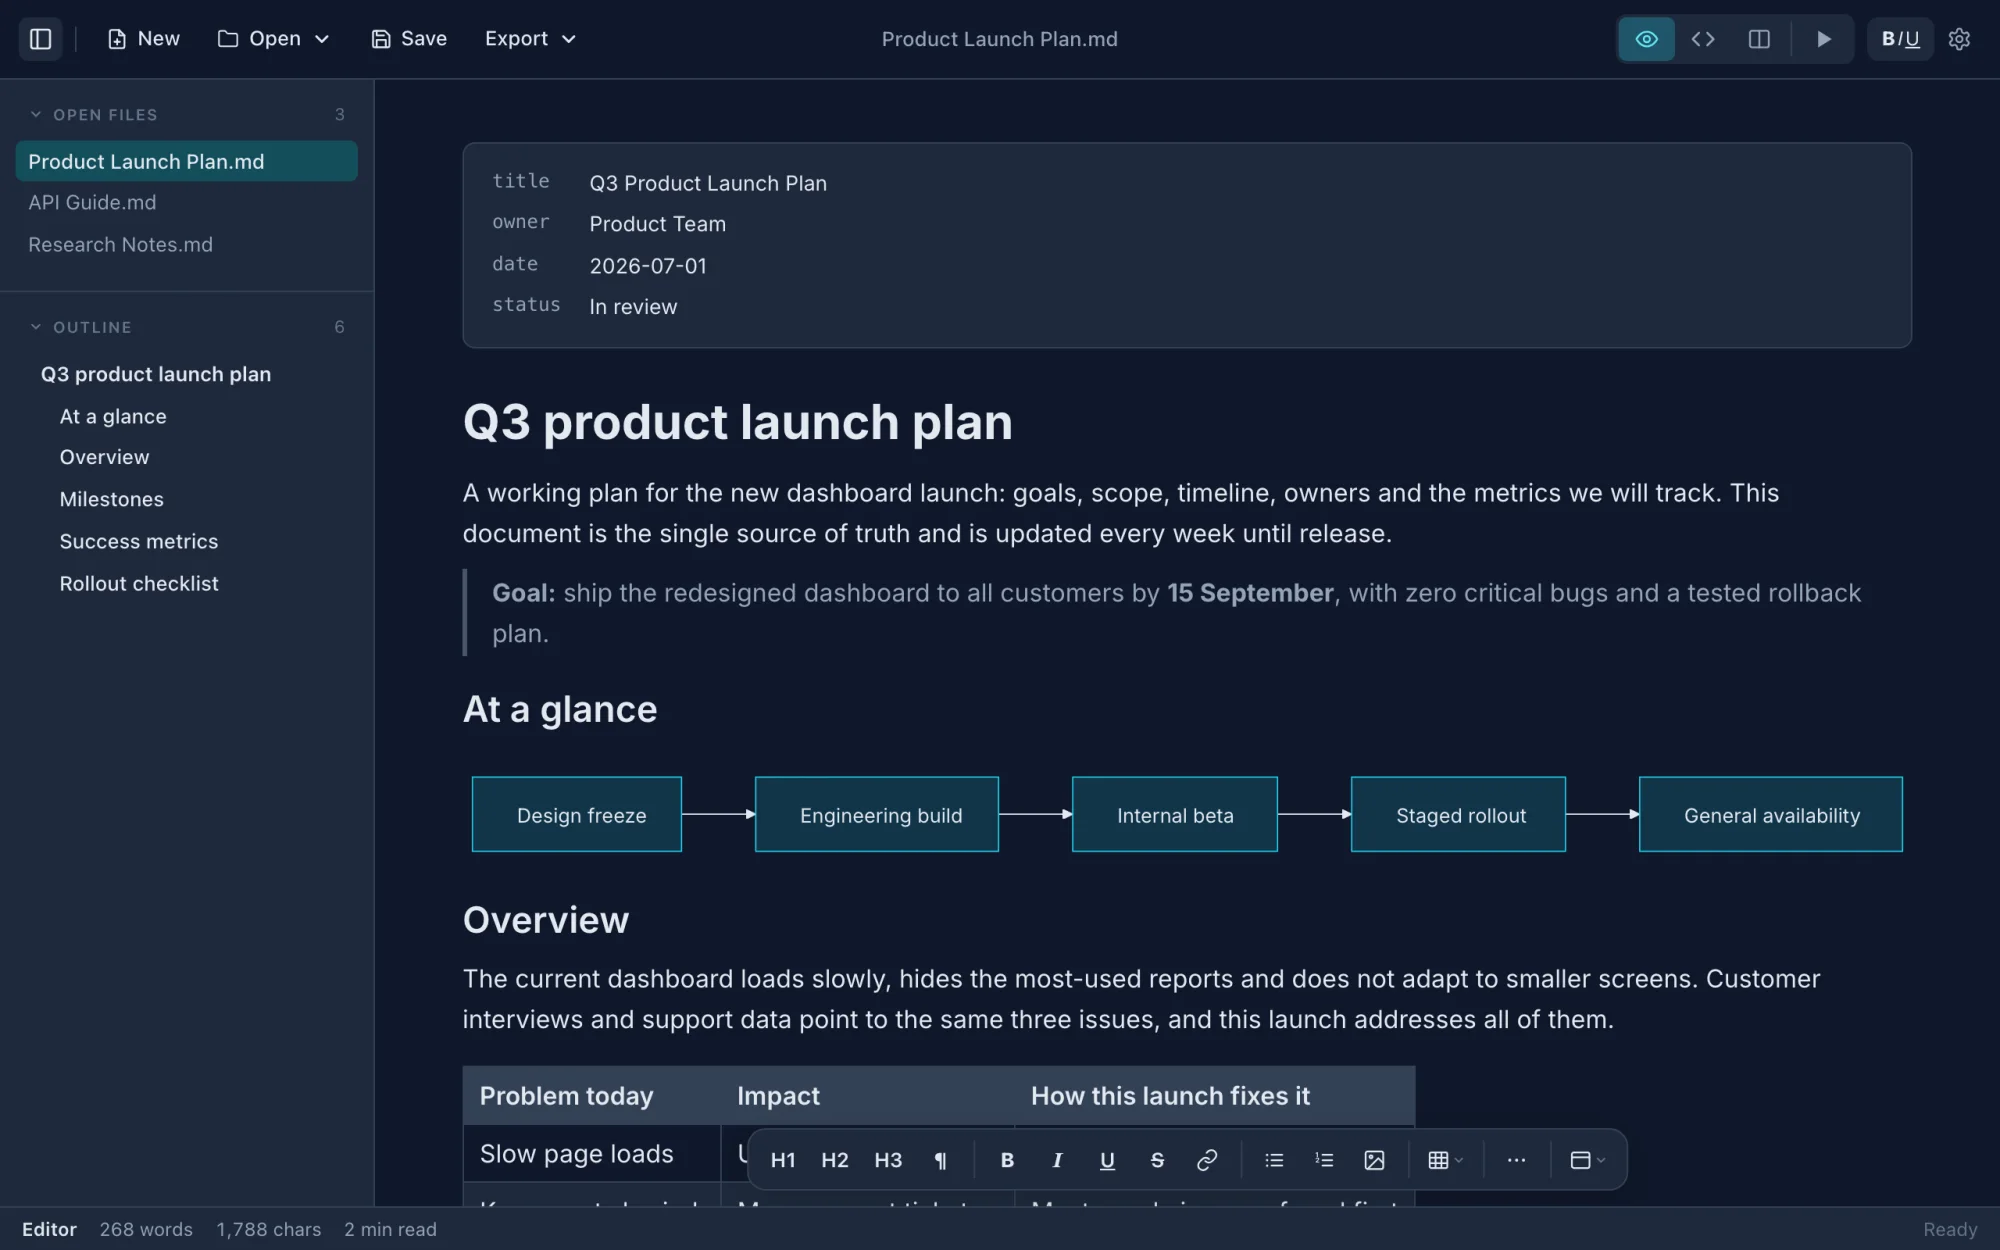
Task: Jump to Q3 product launch plan outline
Action: click(x=156, y=374)
